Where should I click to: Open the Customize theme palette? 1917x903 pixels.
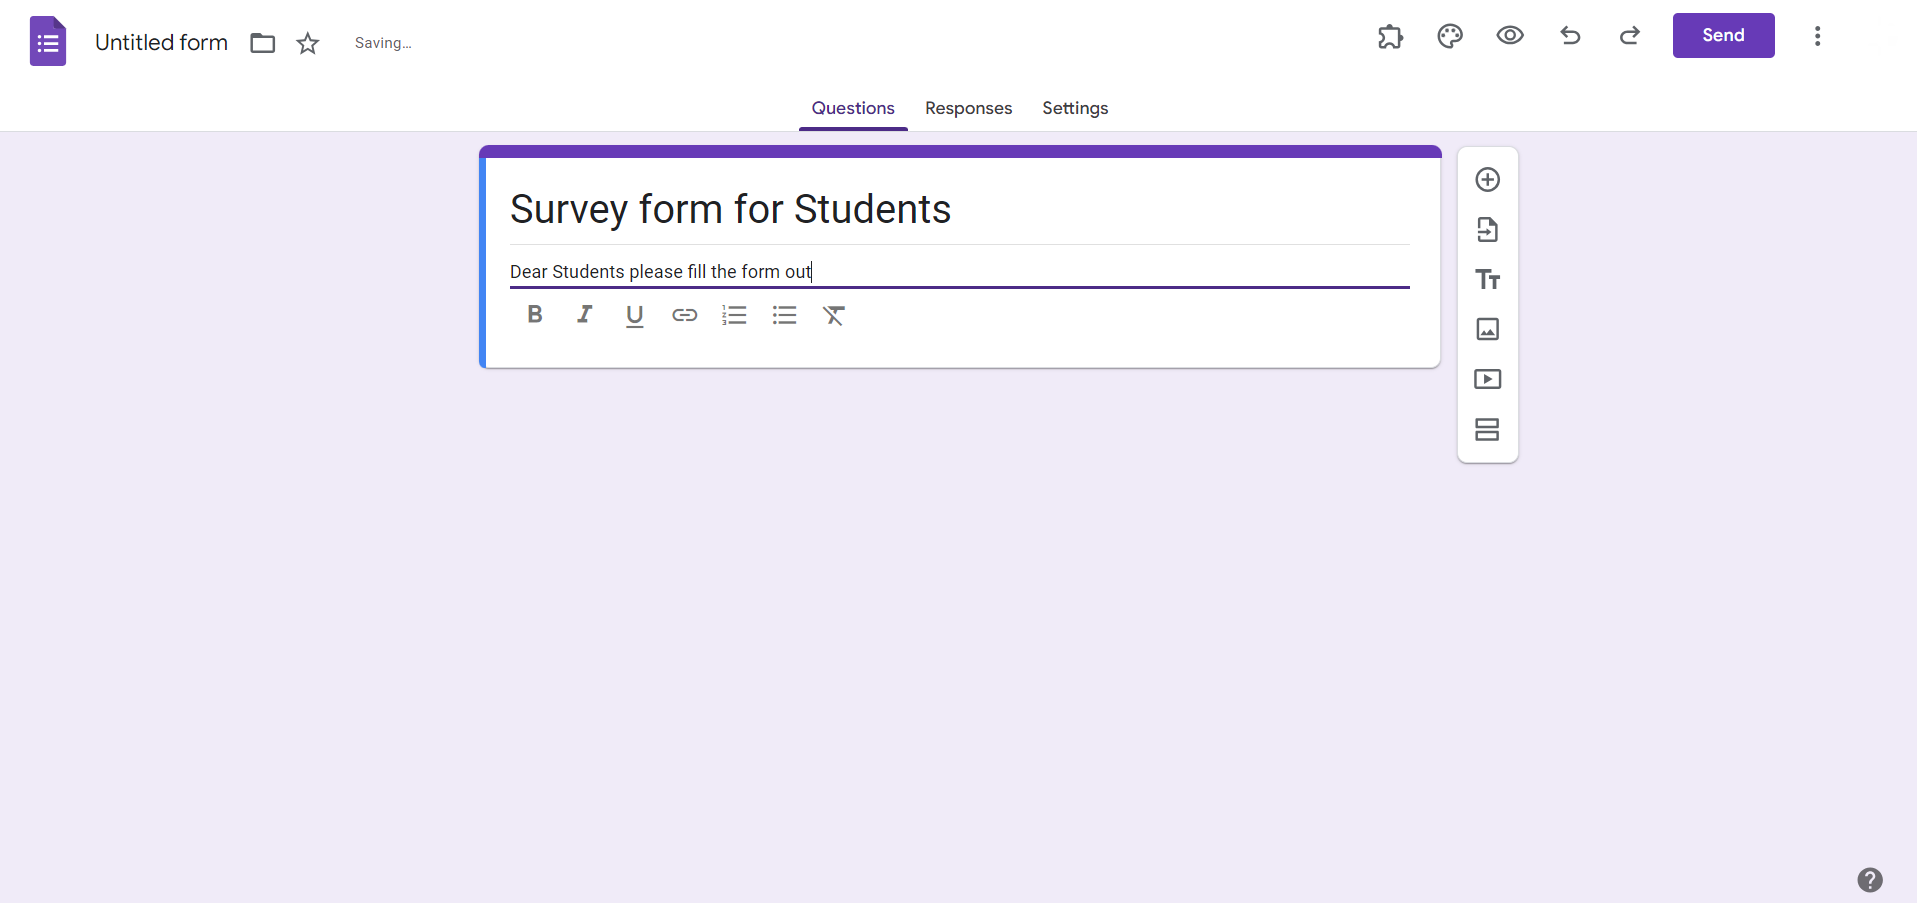1450,36
